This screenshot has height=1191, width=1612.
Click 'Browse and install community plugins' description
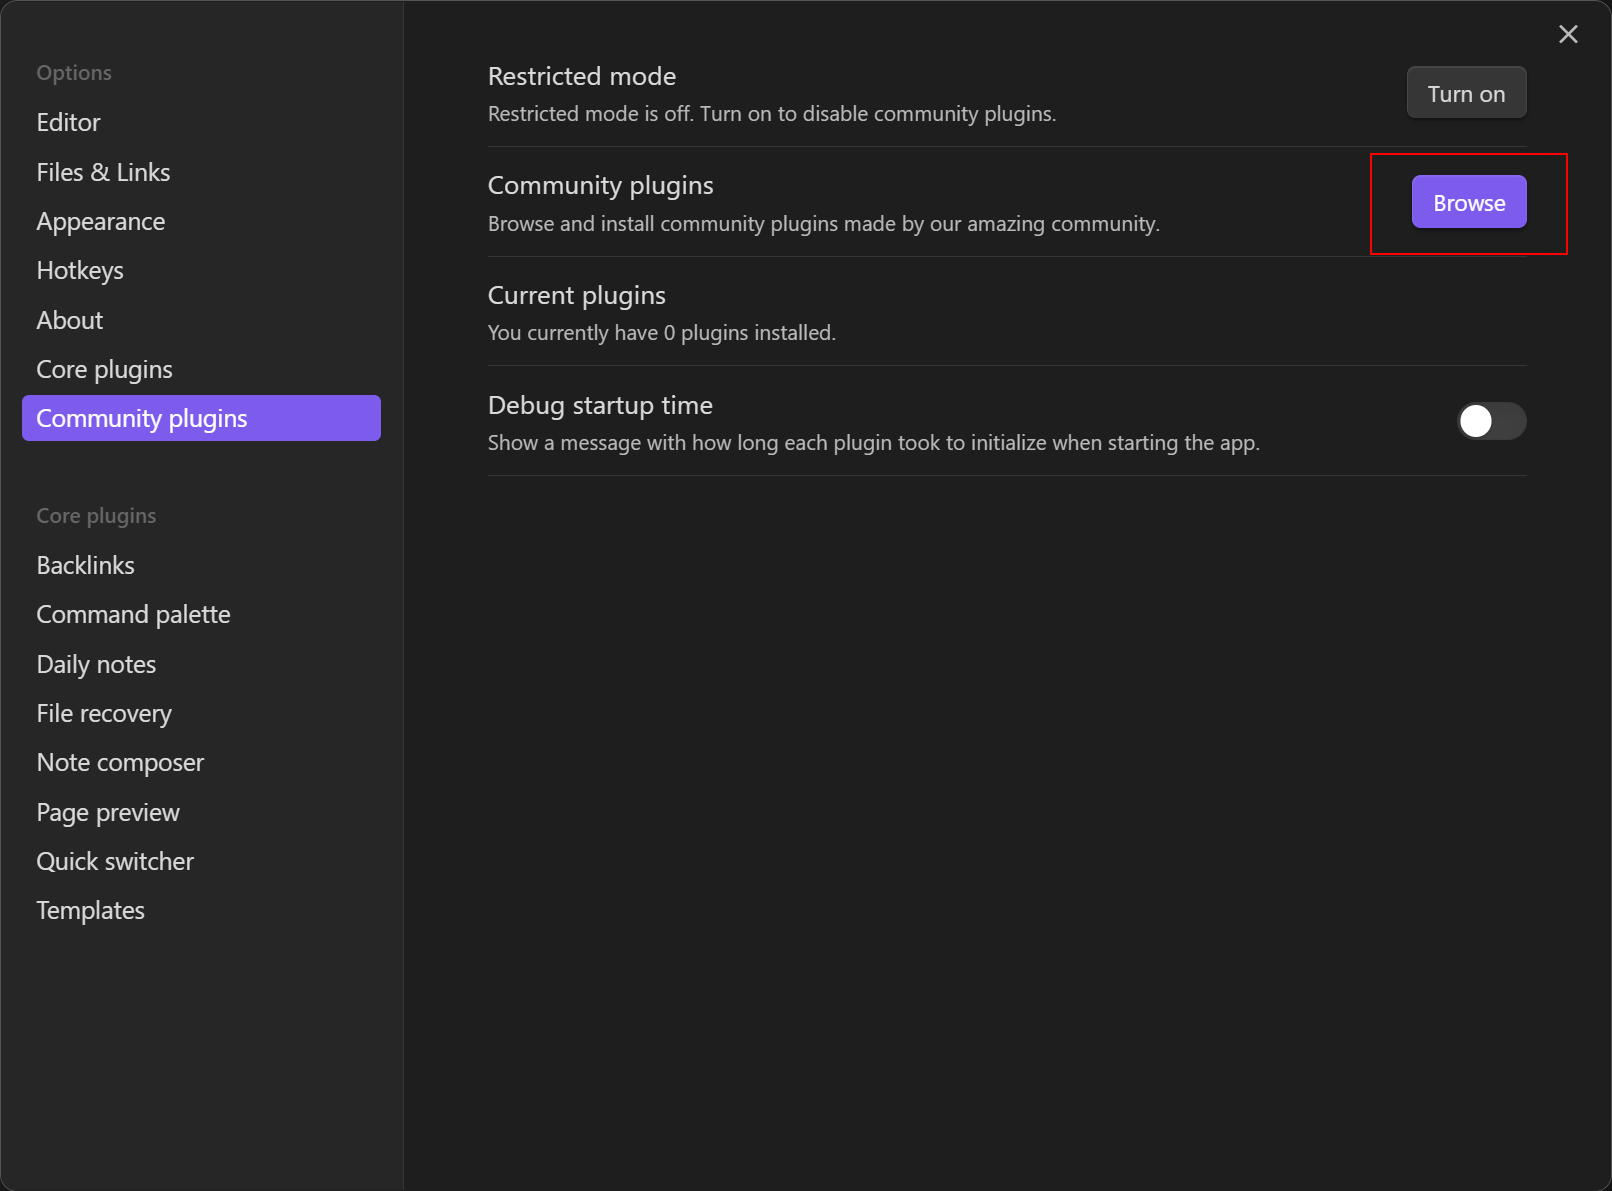(824, 224)
